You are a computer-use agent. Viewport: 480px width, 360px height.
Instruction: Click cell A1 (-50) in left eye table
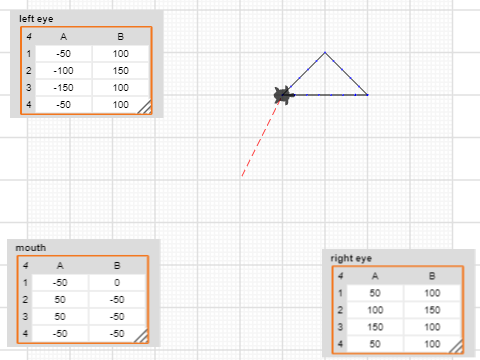(x=63, y=54)
